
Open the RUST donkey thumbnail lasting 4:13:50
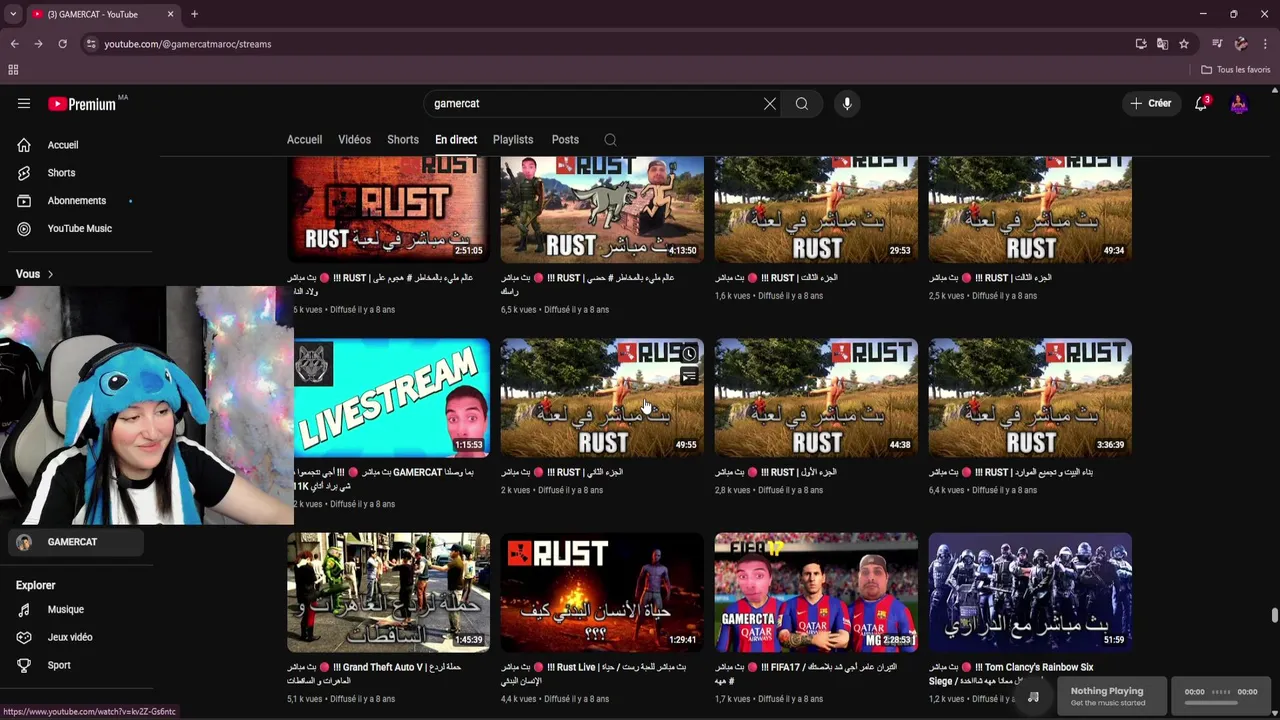[x=602, y=209]
